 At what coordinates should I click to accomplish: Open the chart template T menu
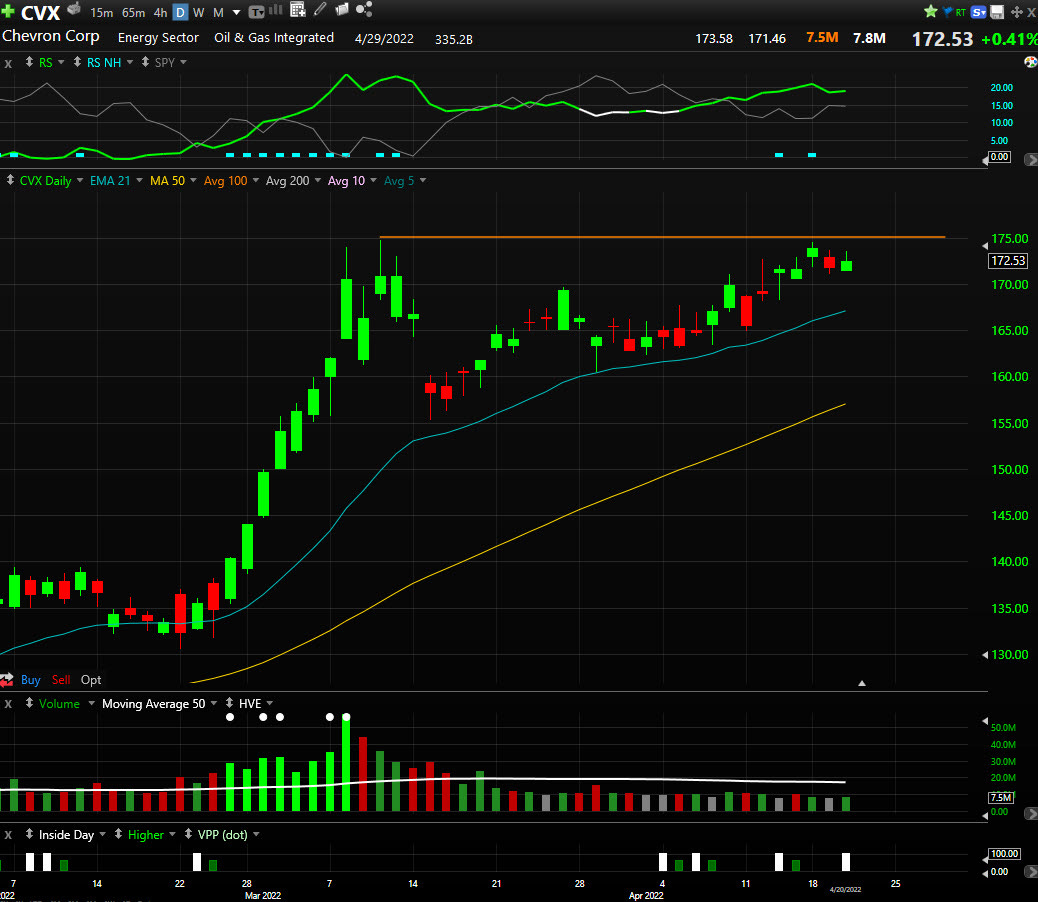[x=256, y=12]
